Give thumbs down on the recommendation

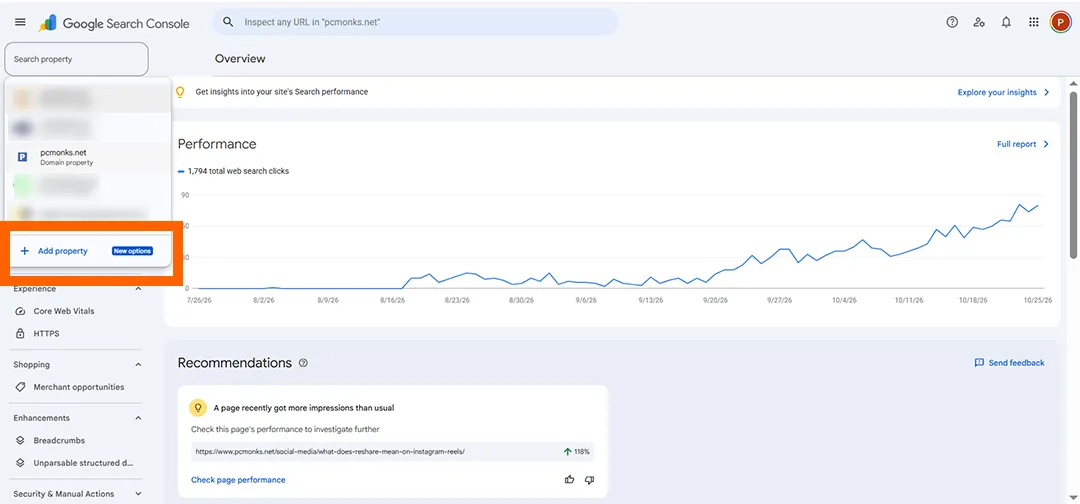coord(590,479)
